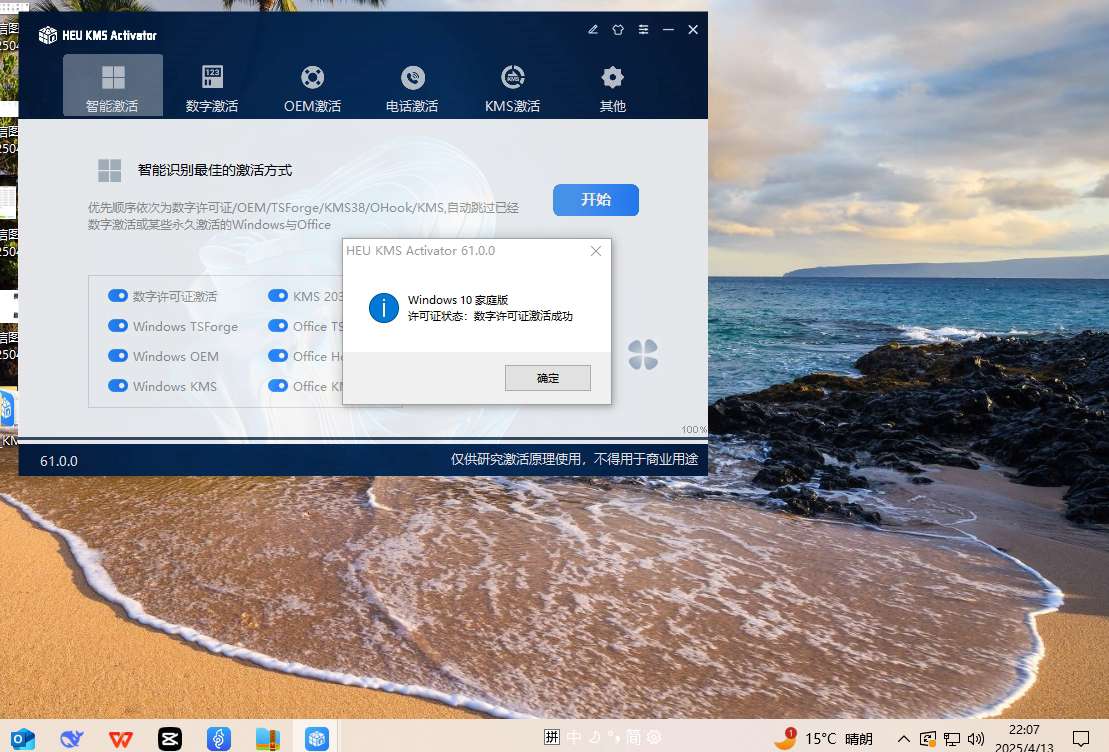Switch off the Office OHook toggle
The image size is (1109, 752).
[x=278, y=356]
